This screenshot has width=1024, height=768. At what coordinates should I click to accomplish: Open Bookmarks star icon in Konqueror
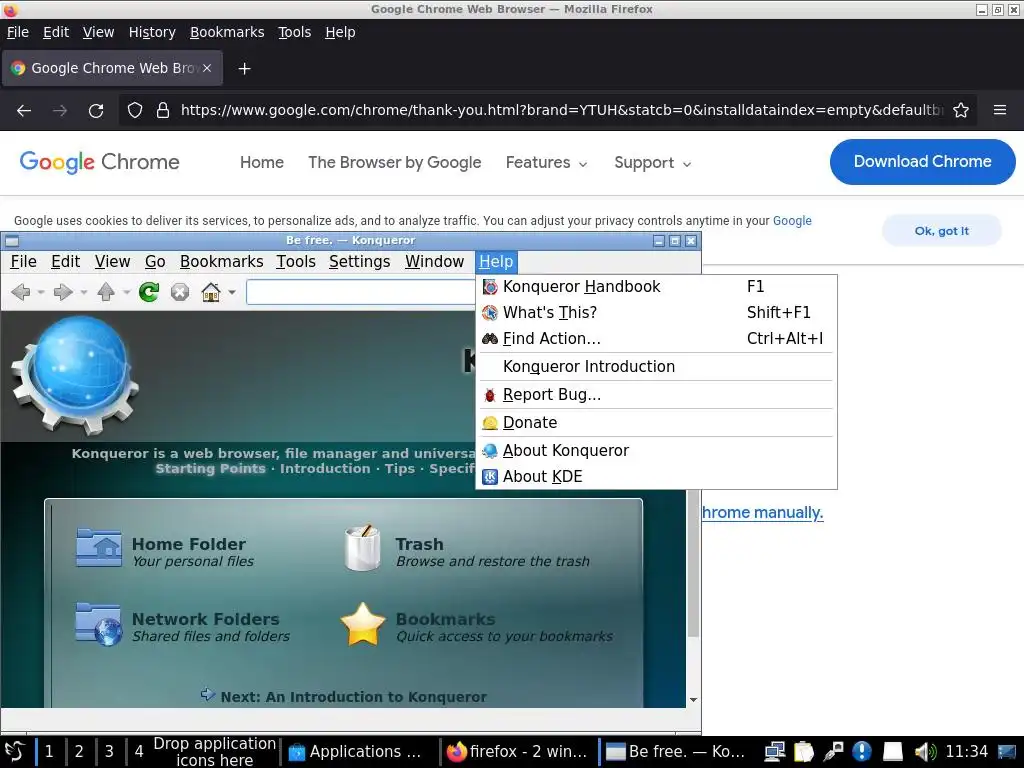click(363, 624)
